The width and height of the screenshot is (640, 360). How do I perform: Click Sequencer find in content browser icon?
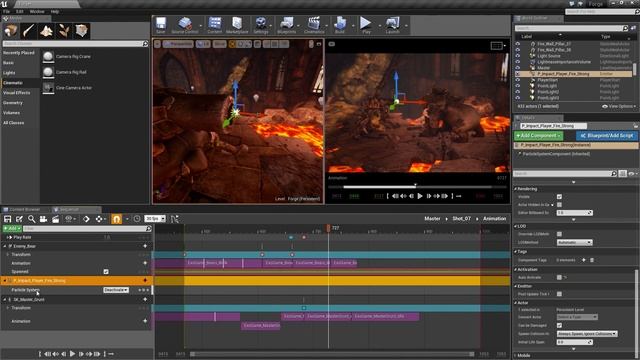coord(31,219)
